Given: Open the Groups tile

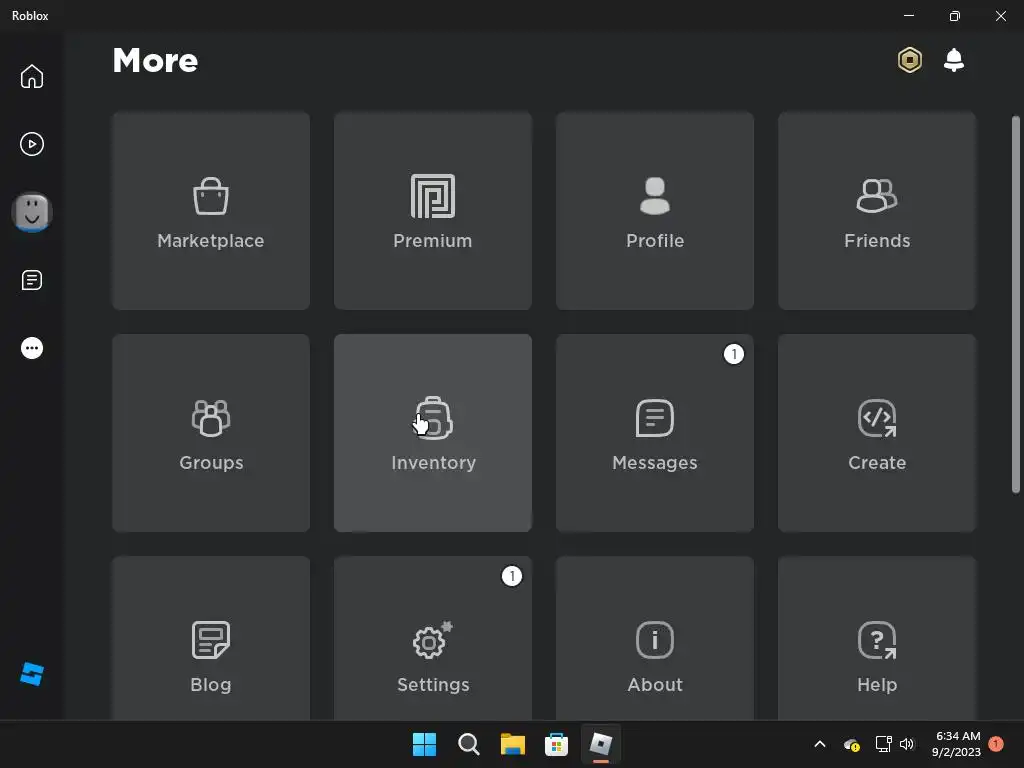Looking at the screenshot, I should point(211,433).
